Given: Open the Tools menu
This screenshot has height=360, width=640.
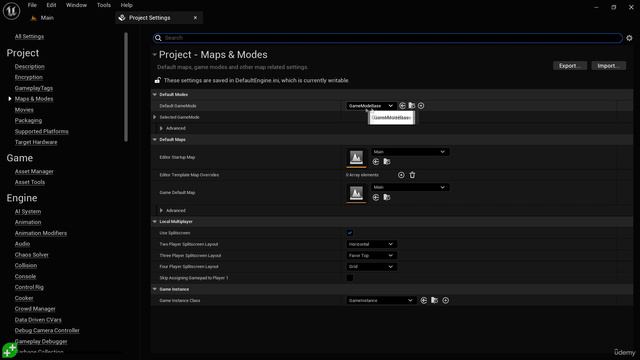Looking at the screenshot, I should click(x=104, y=5).
